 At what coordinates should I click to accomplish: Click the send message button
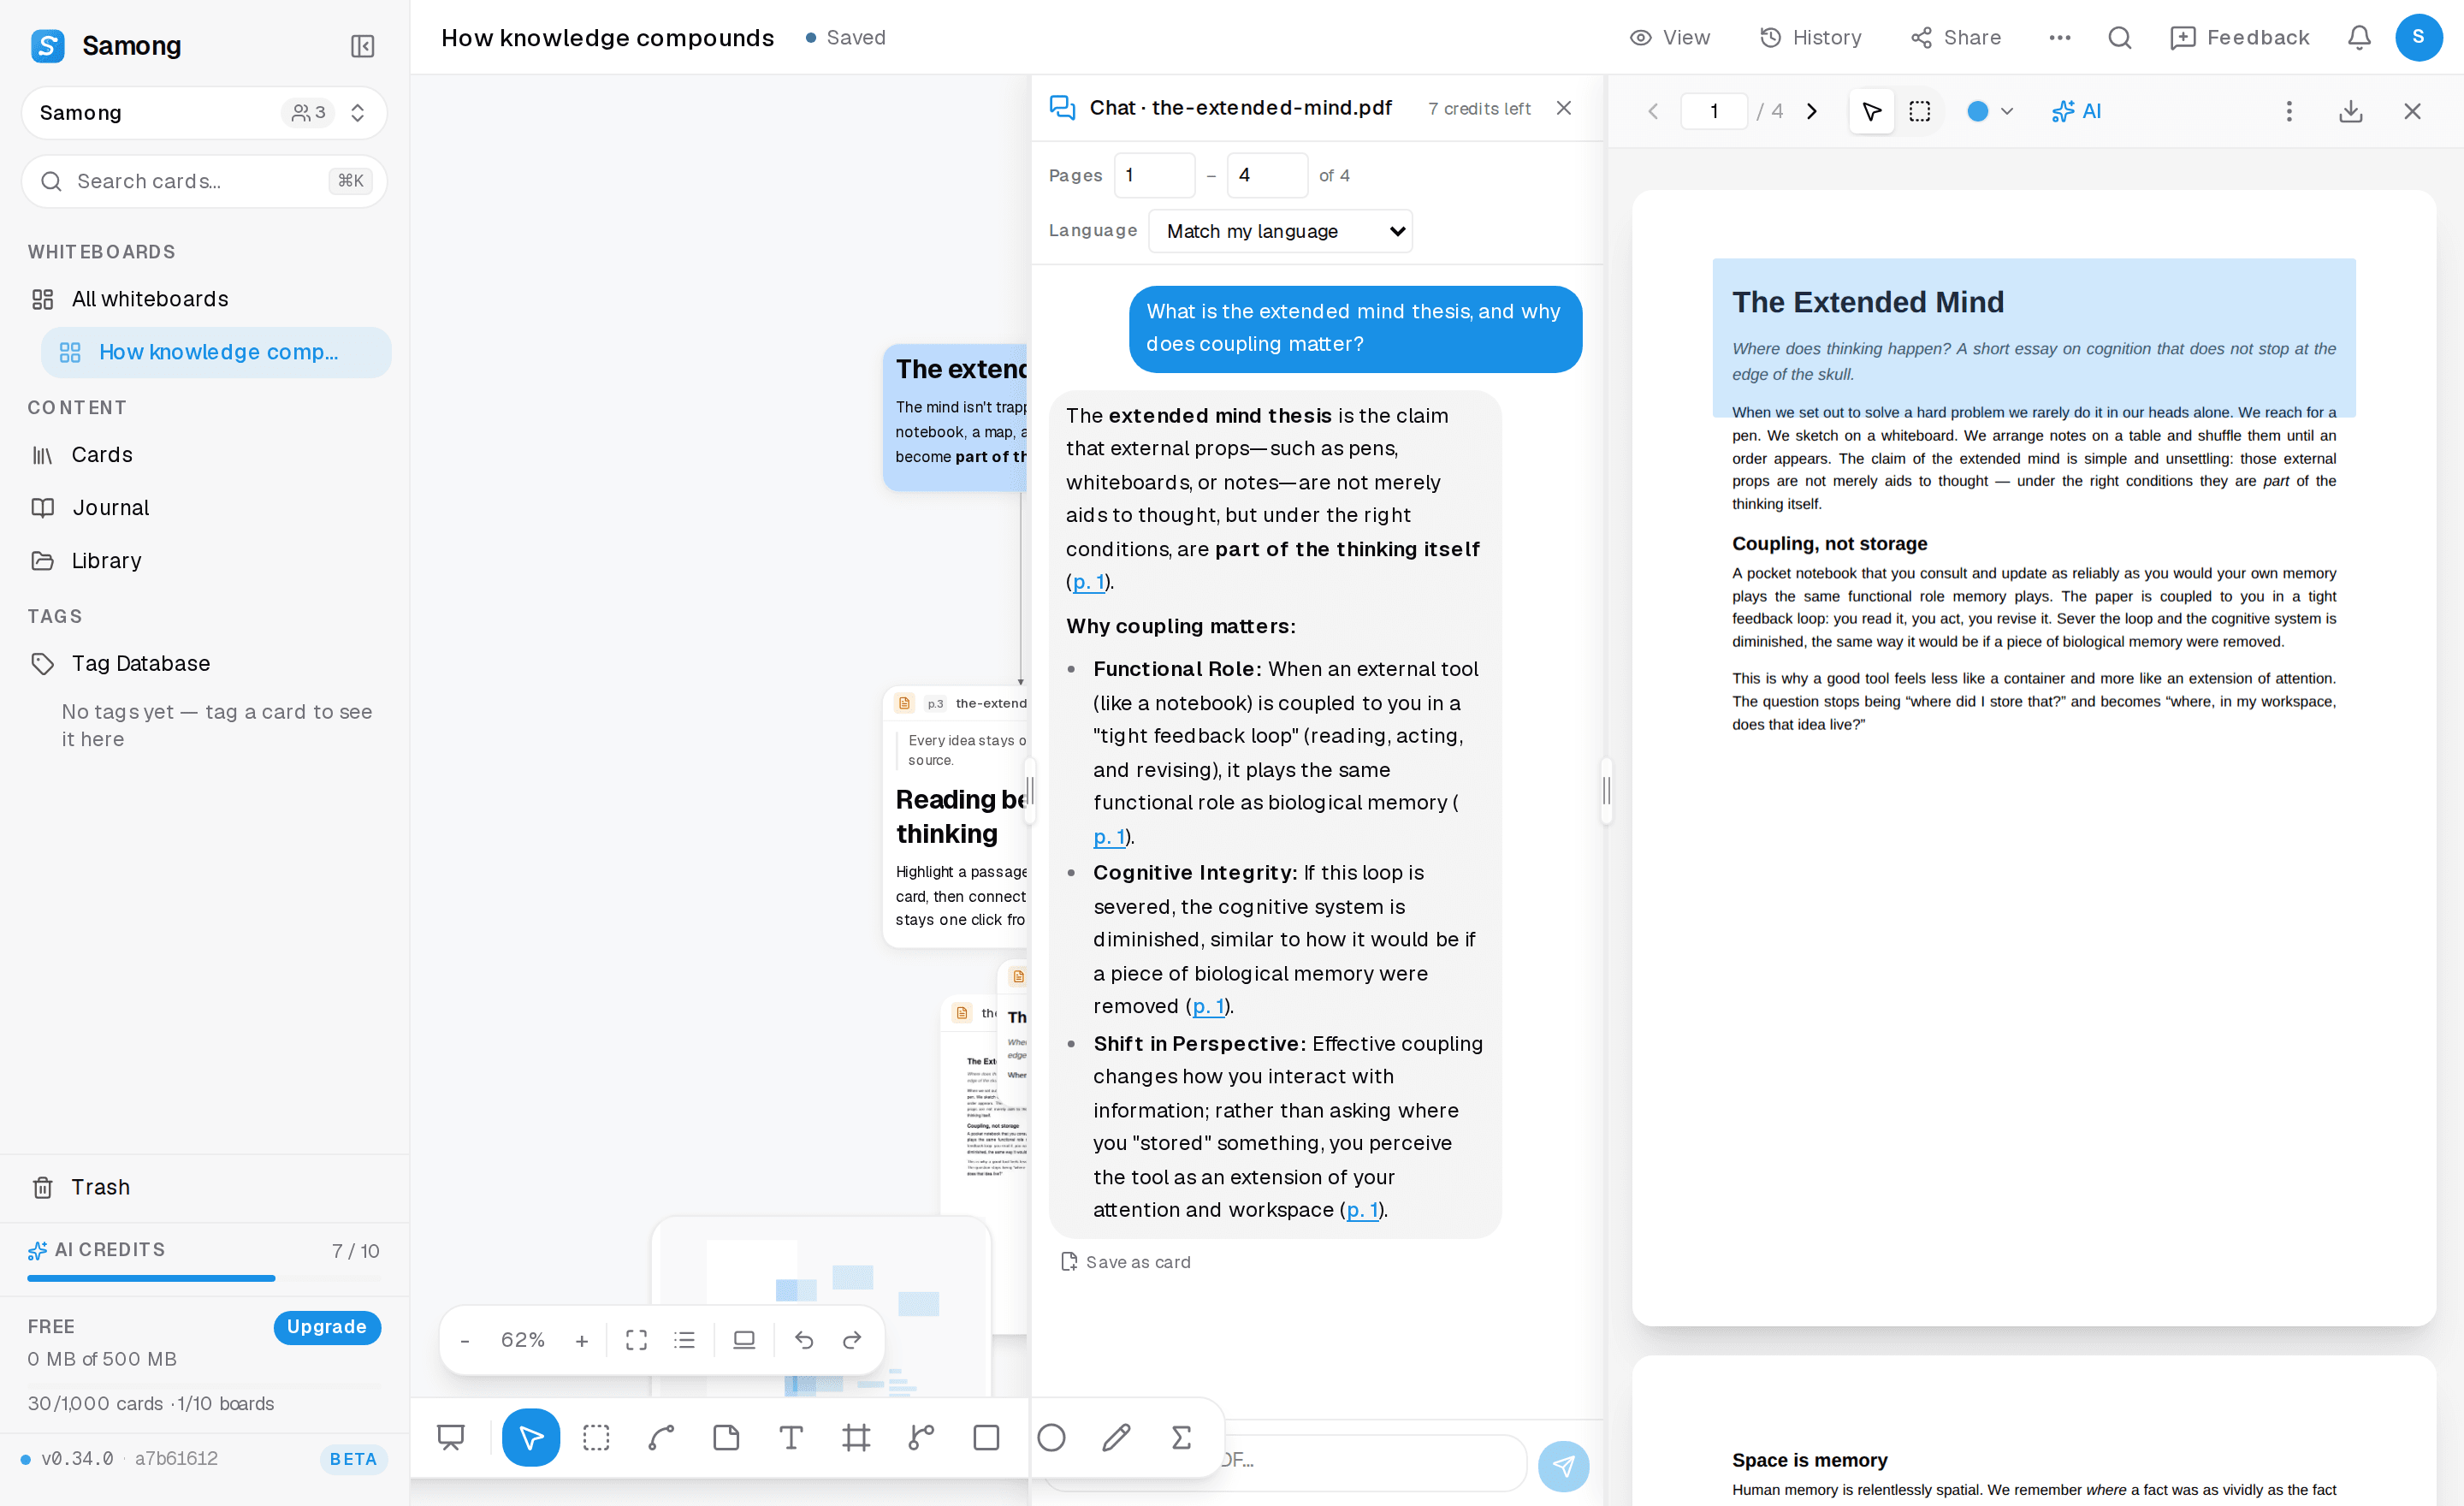click(1563, 1466)
